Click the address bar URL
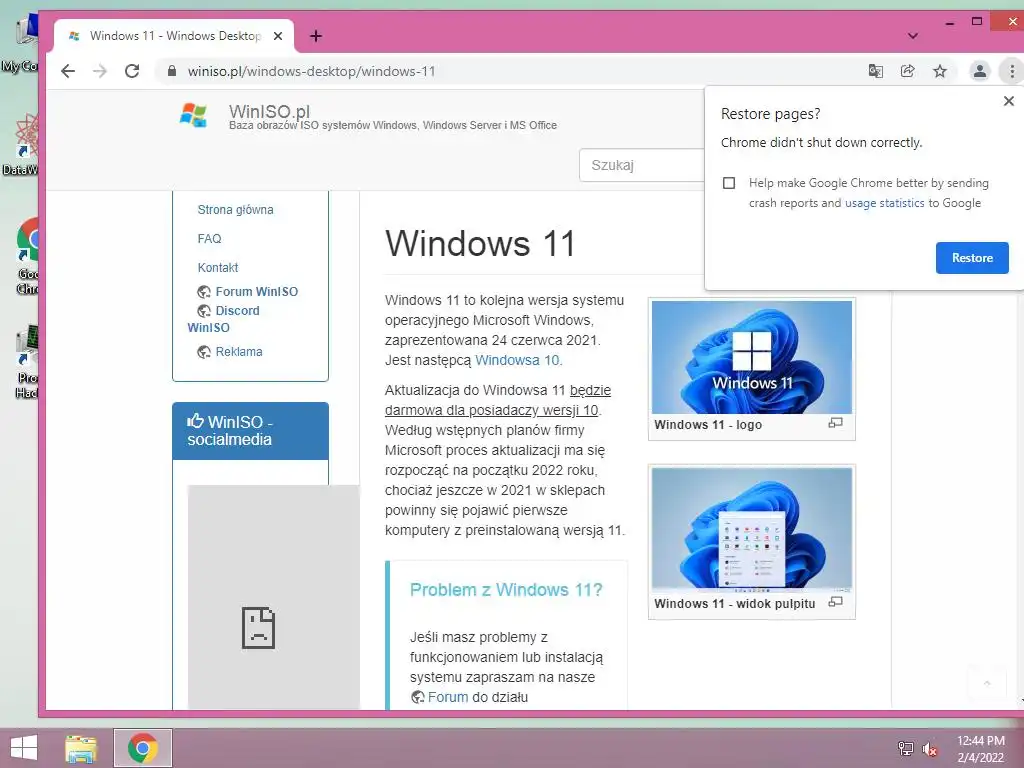Image resolution: width=1024 pixels, height=768 pixels. point(312,71)
